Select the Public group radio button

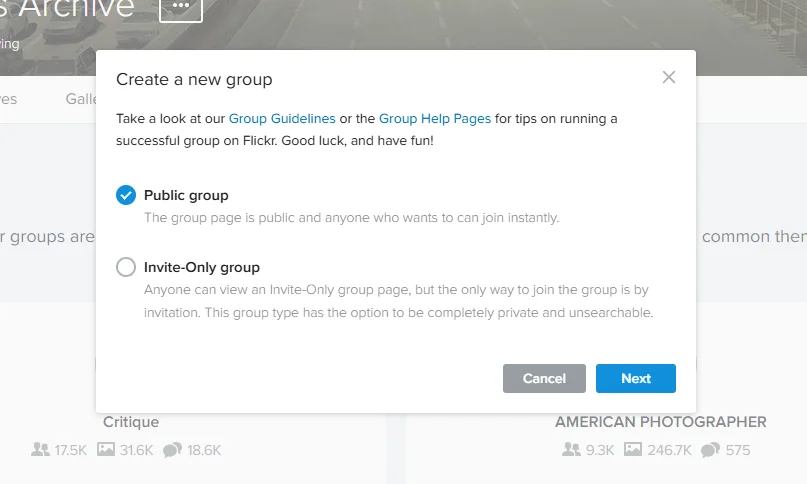pyautogui.click(x=126, y=195)
